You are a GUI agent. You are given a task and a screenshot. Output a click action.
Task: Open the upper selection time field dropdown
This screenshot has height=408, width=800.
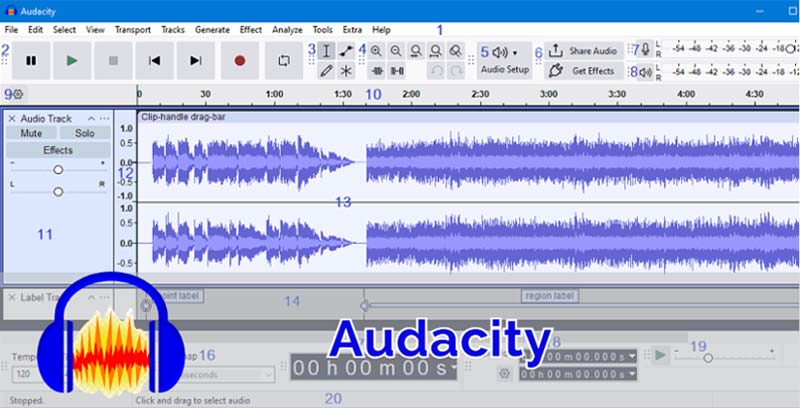pos(633,356)
